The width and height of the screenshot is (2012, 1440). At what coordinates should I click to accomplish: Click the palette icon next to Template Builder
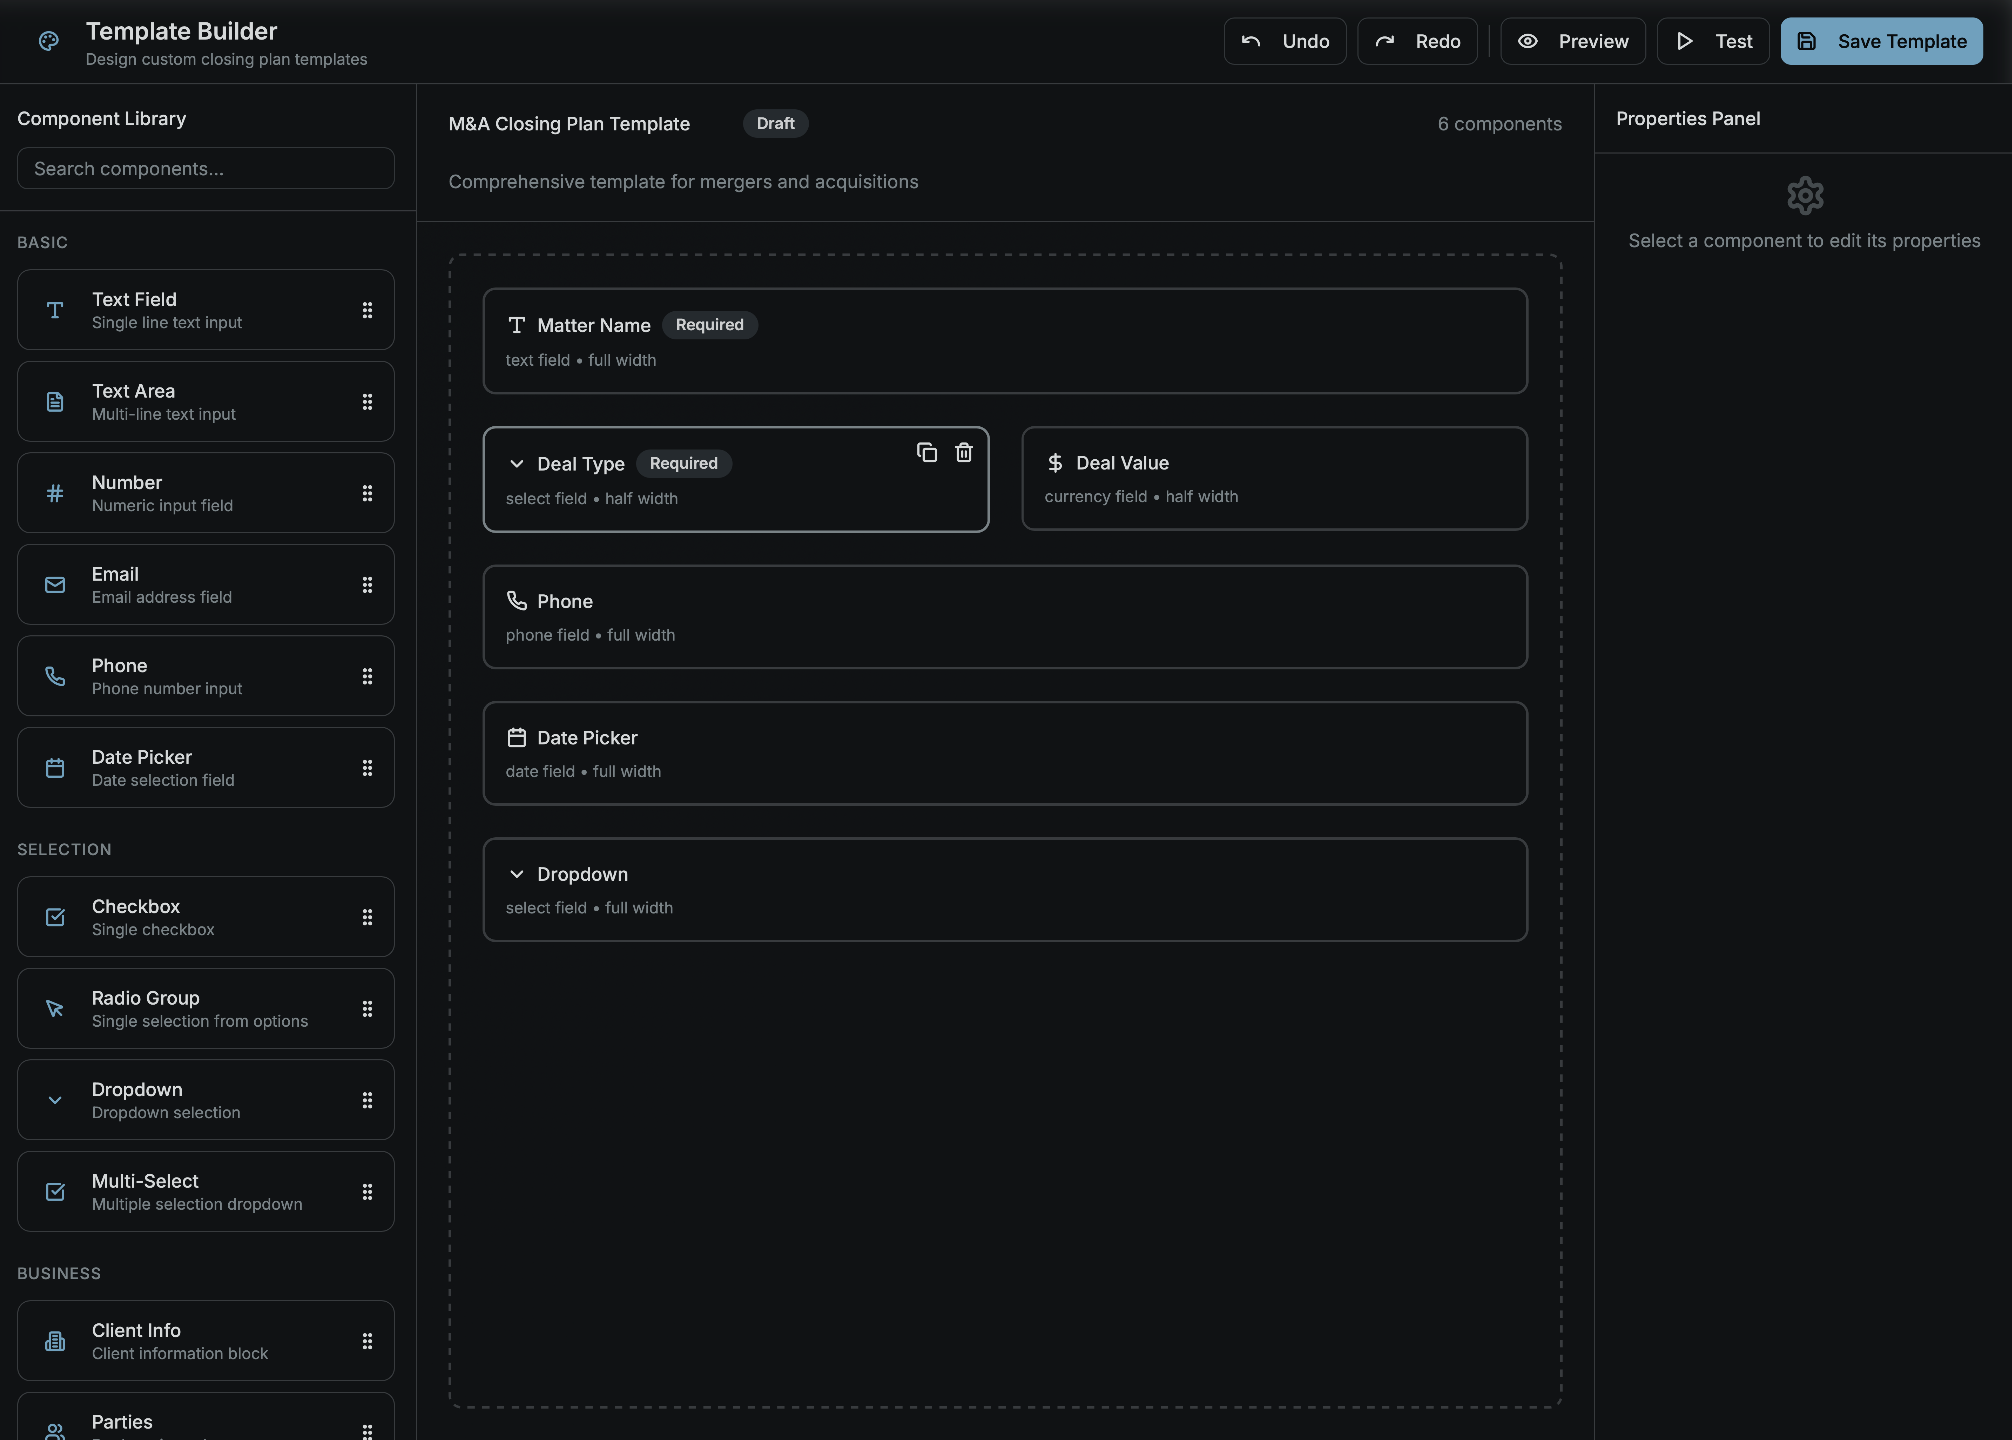(x=48, y=41)
